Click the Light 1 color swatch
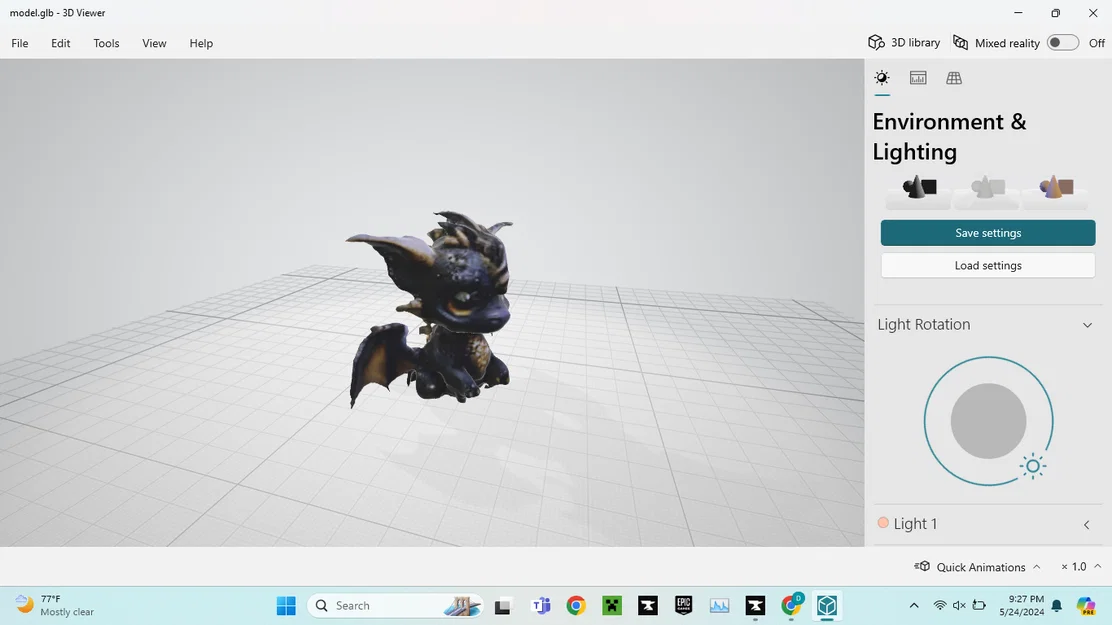This screenshot has height=625, width=1112. (883, 523)
